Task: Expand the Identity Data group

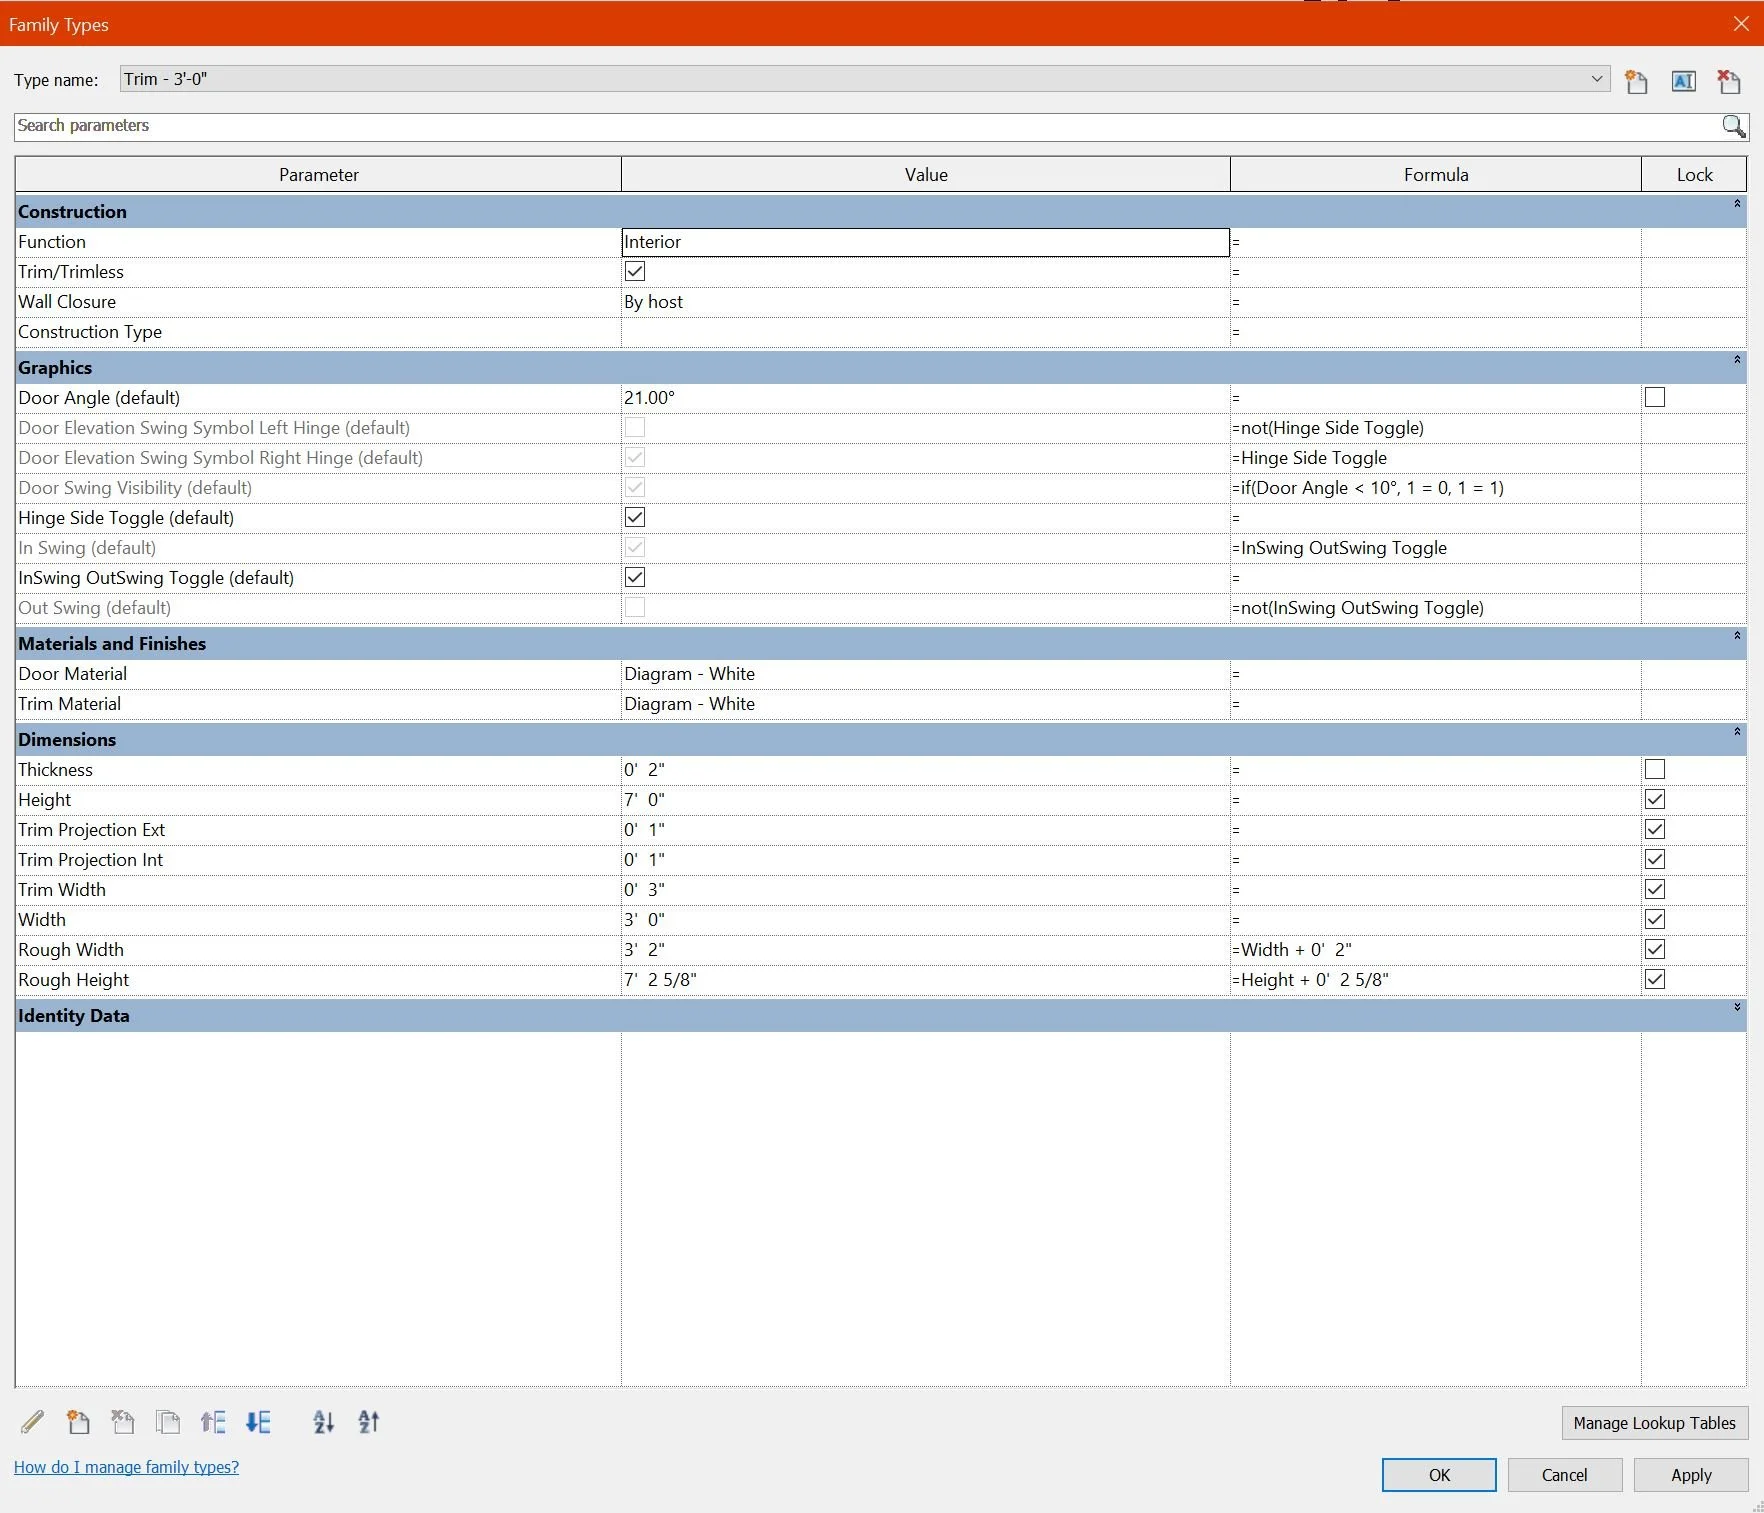Action: tap(1737, 1008)
